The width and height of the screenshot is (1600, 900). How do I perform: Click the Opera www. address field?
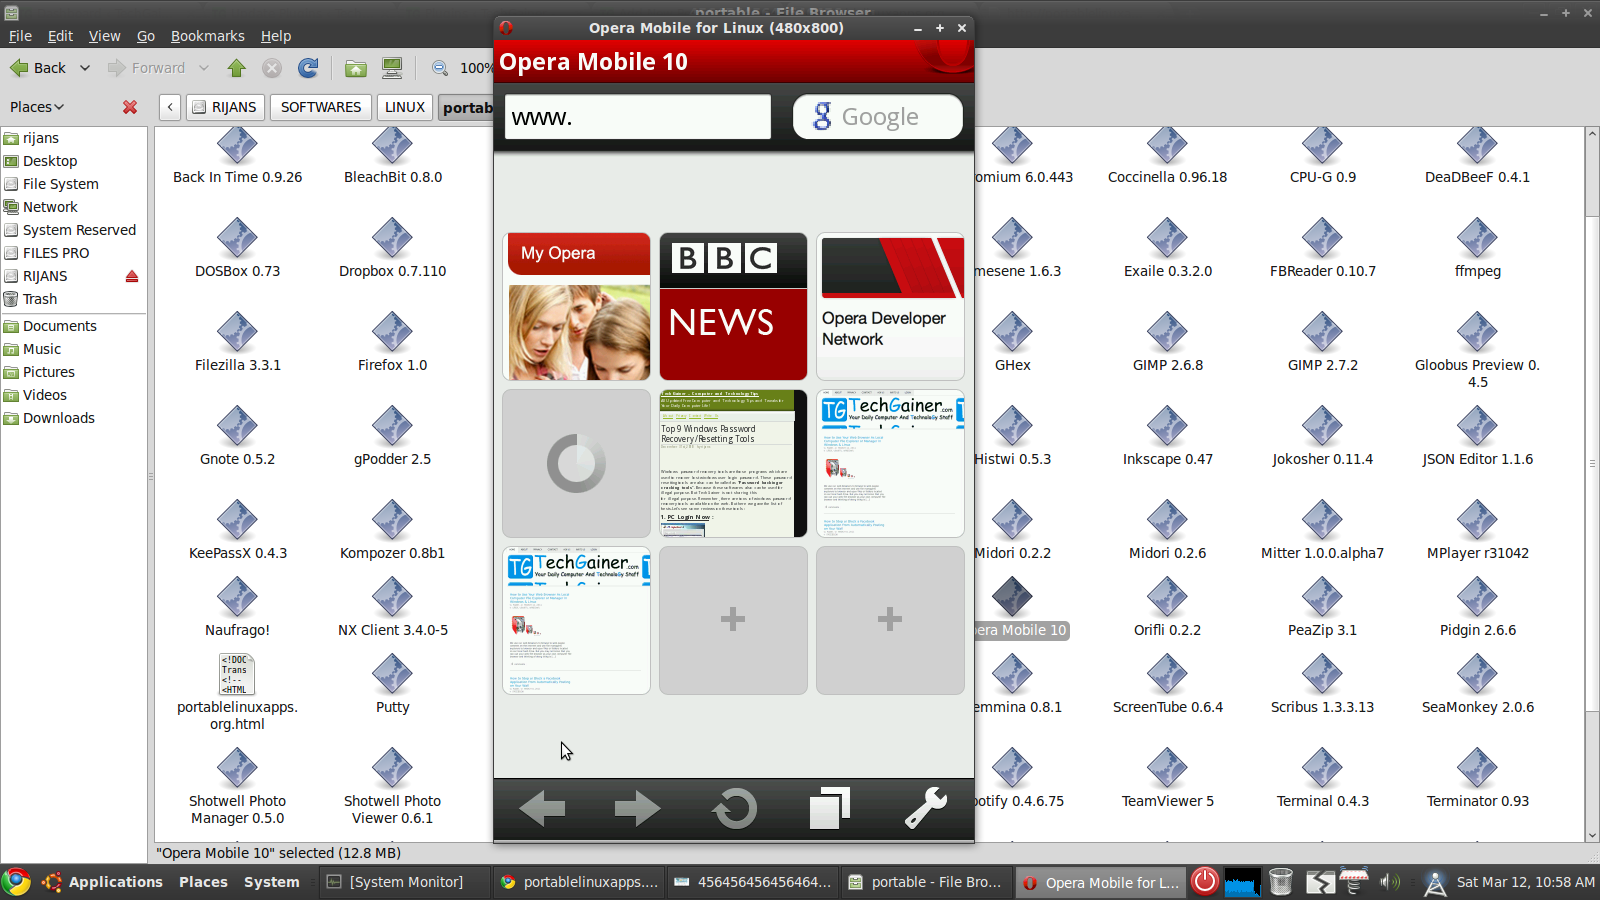click(638, 118)
